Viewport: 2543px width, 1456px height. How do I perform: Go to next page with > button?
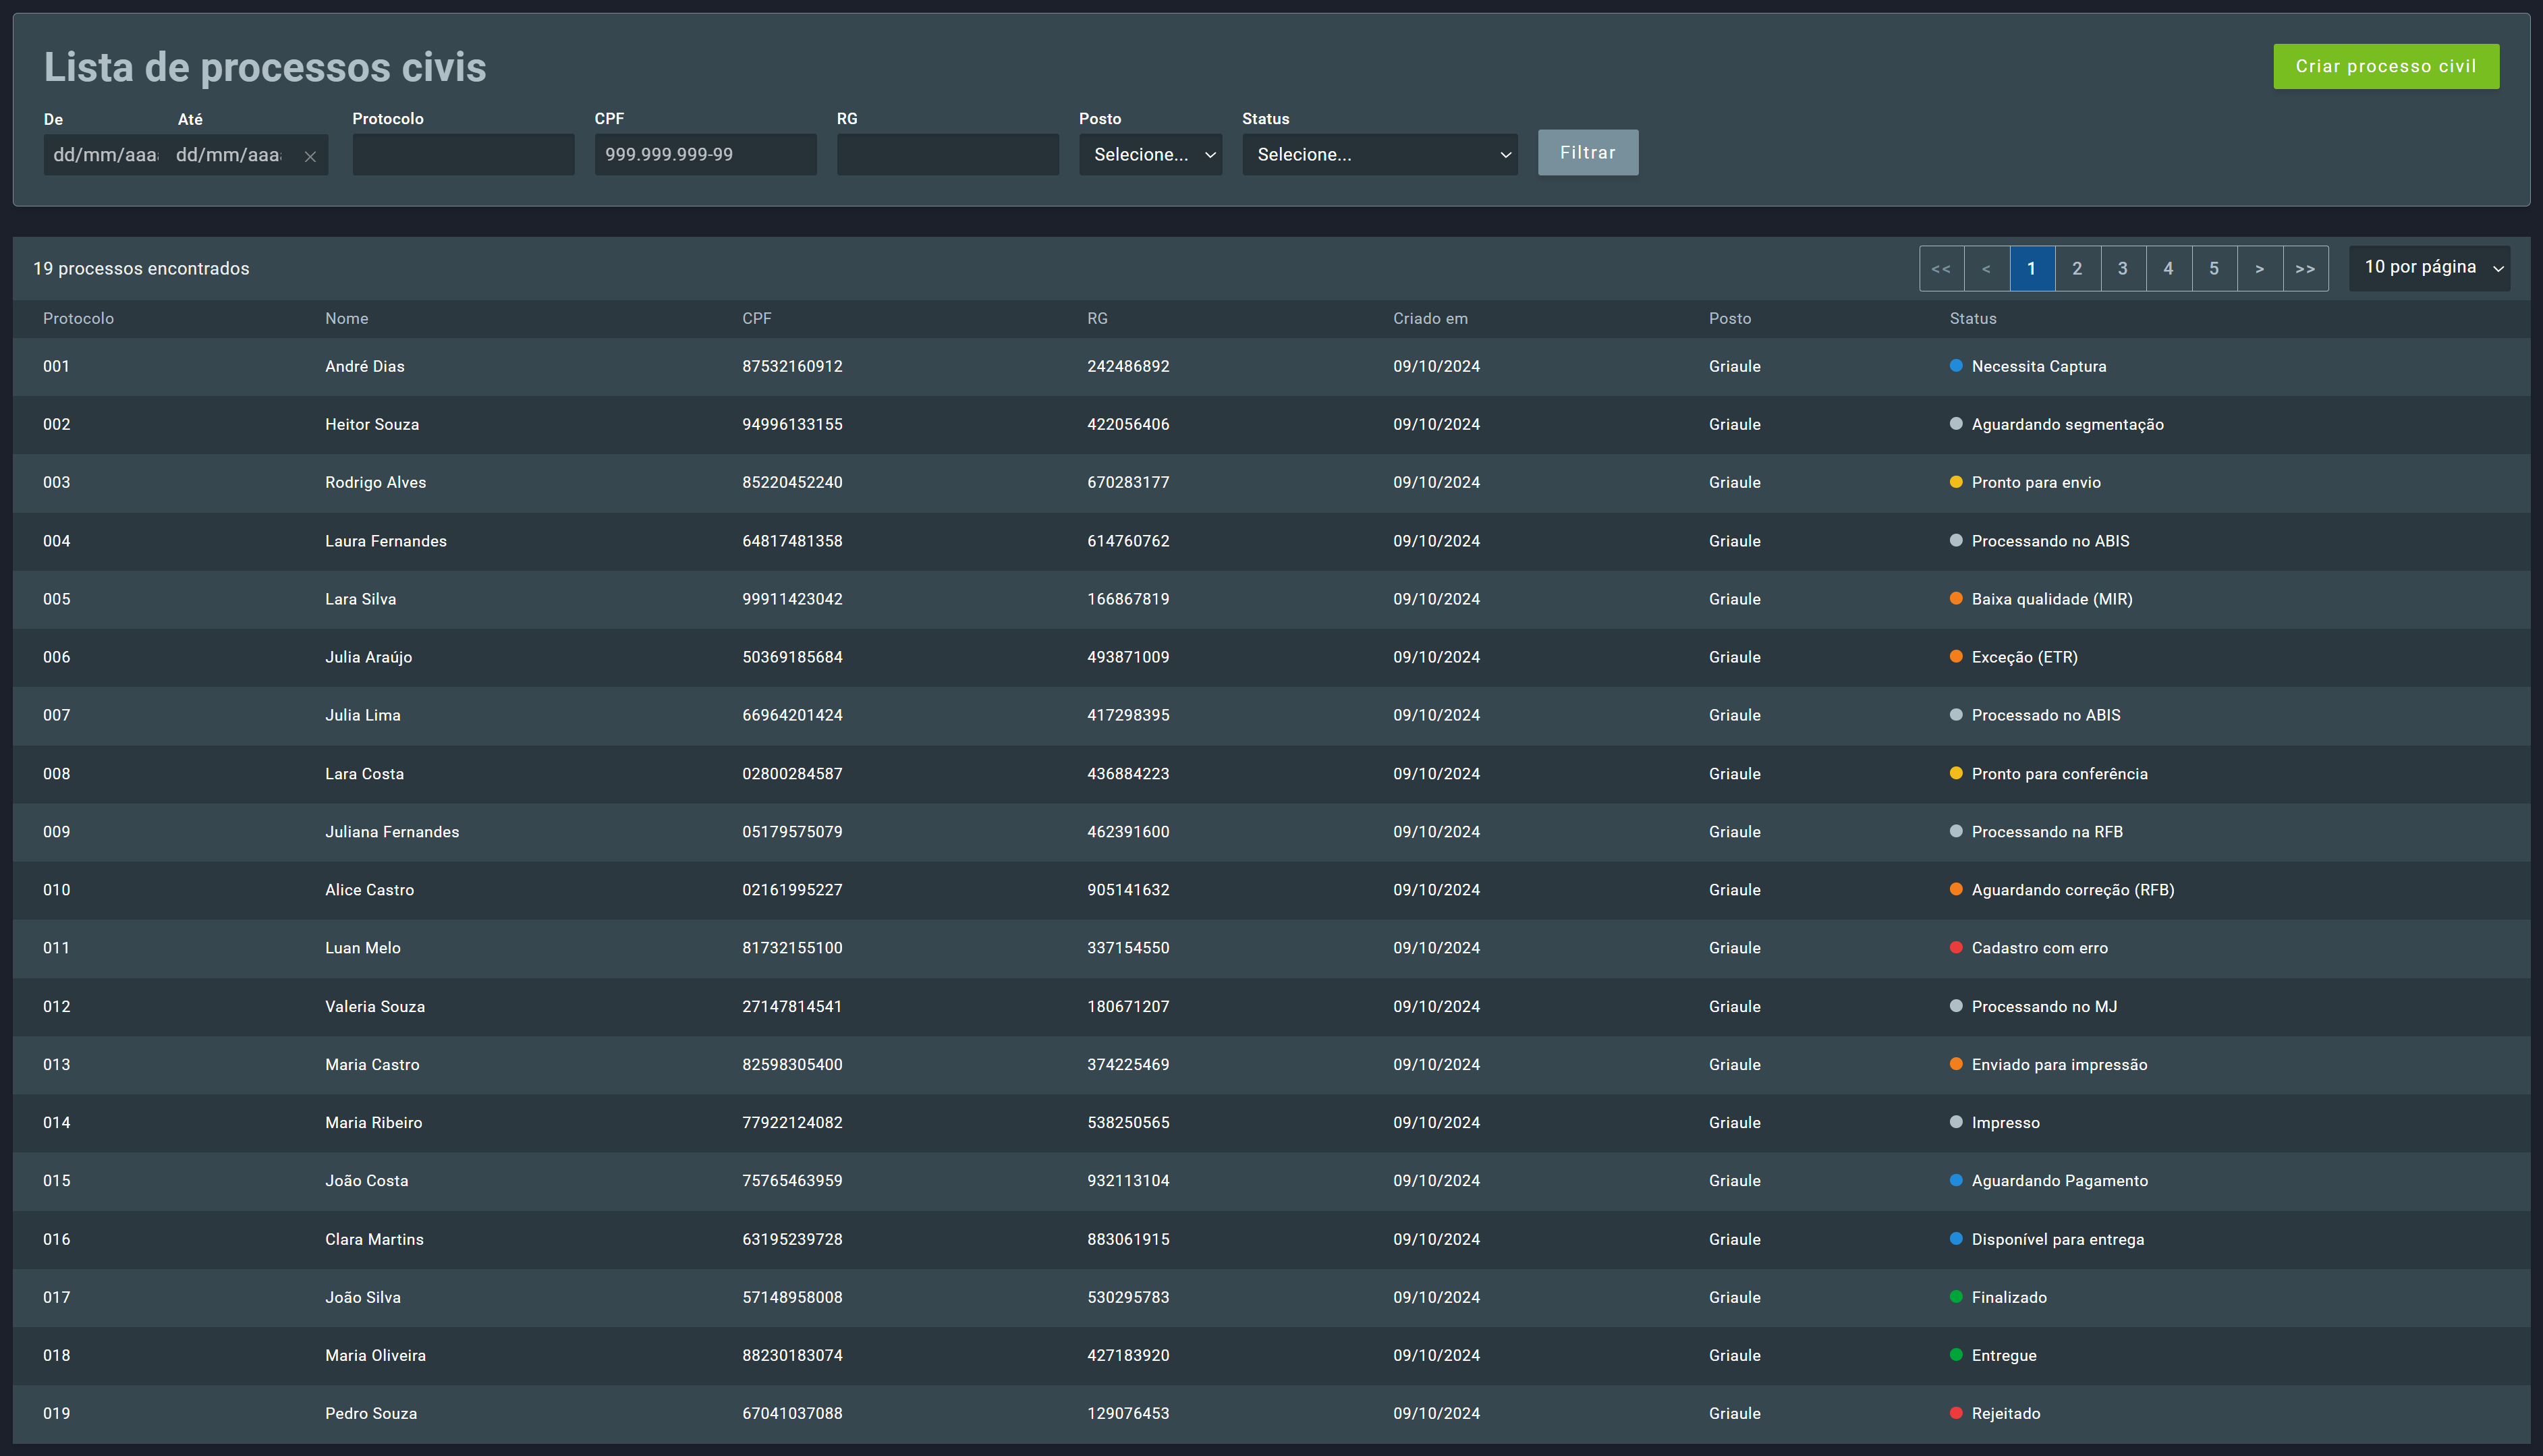(2259, 269)
